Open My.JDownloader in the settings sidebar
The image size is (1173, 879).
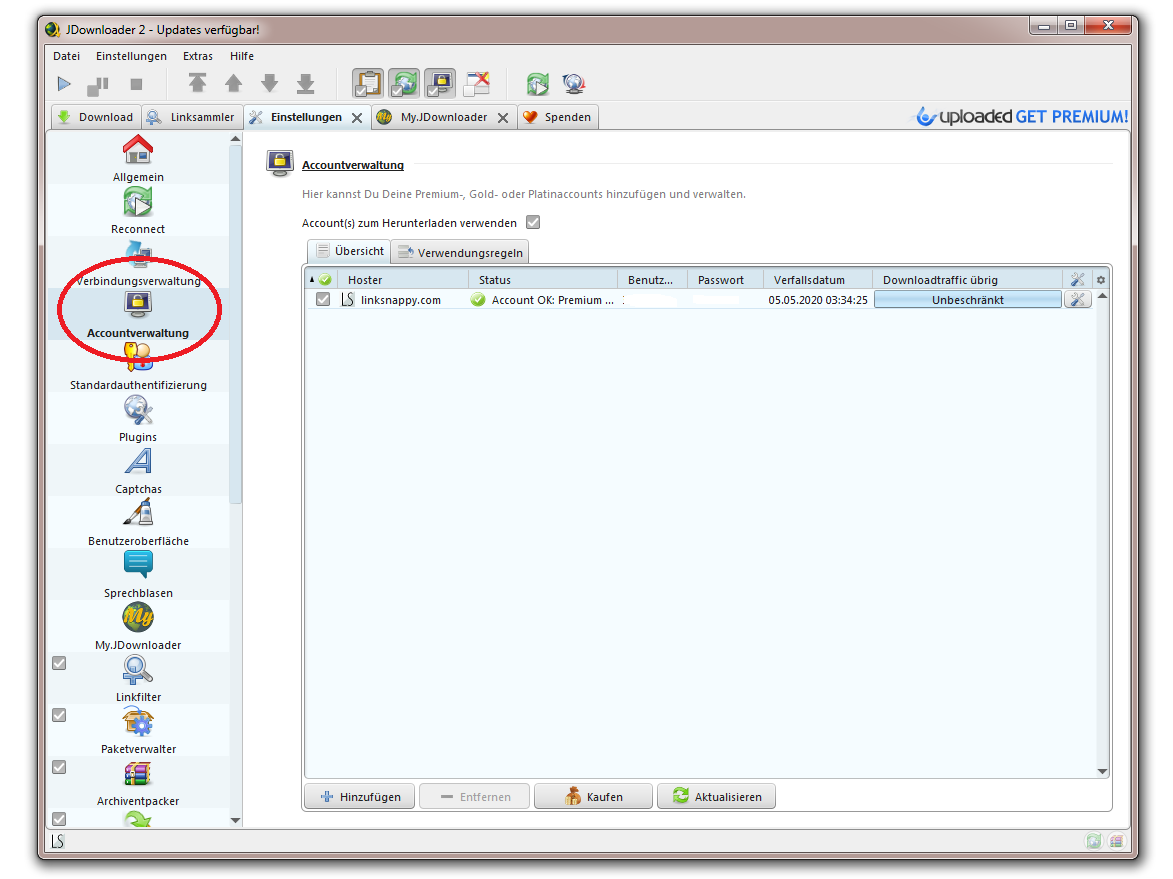(x=138, y=626)
